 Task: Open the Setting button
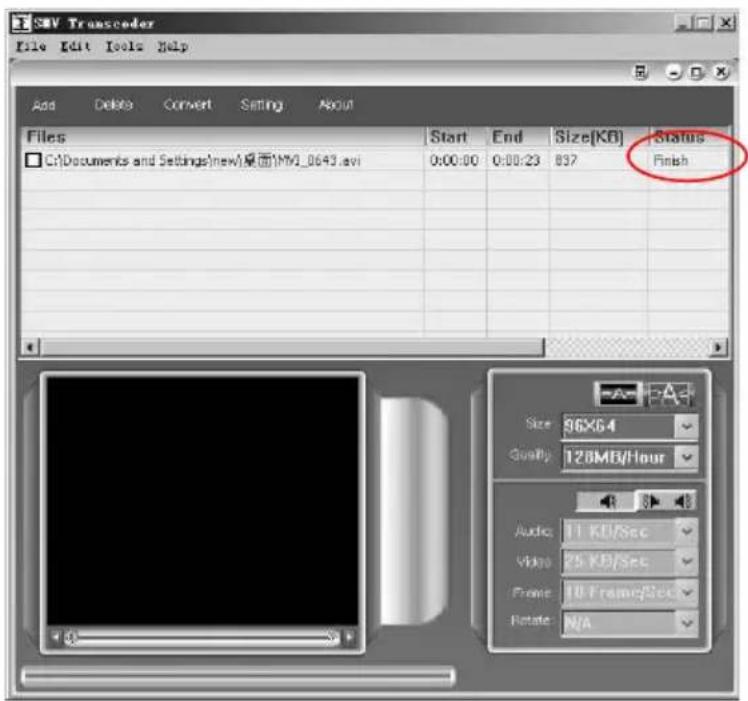[x=261, y=105]
